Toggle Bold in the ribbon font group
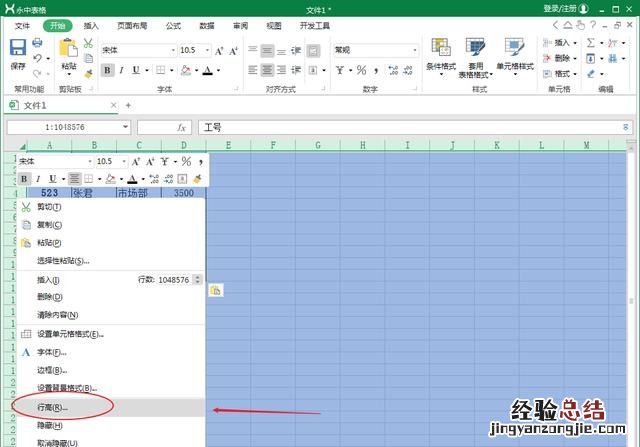Viewport: 640px width, 447px height. coord(107,70)
